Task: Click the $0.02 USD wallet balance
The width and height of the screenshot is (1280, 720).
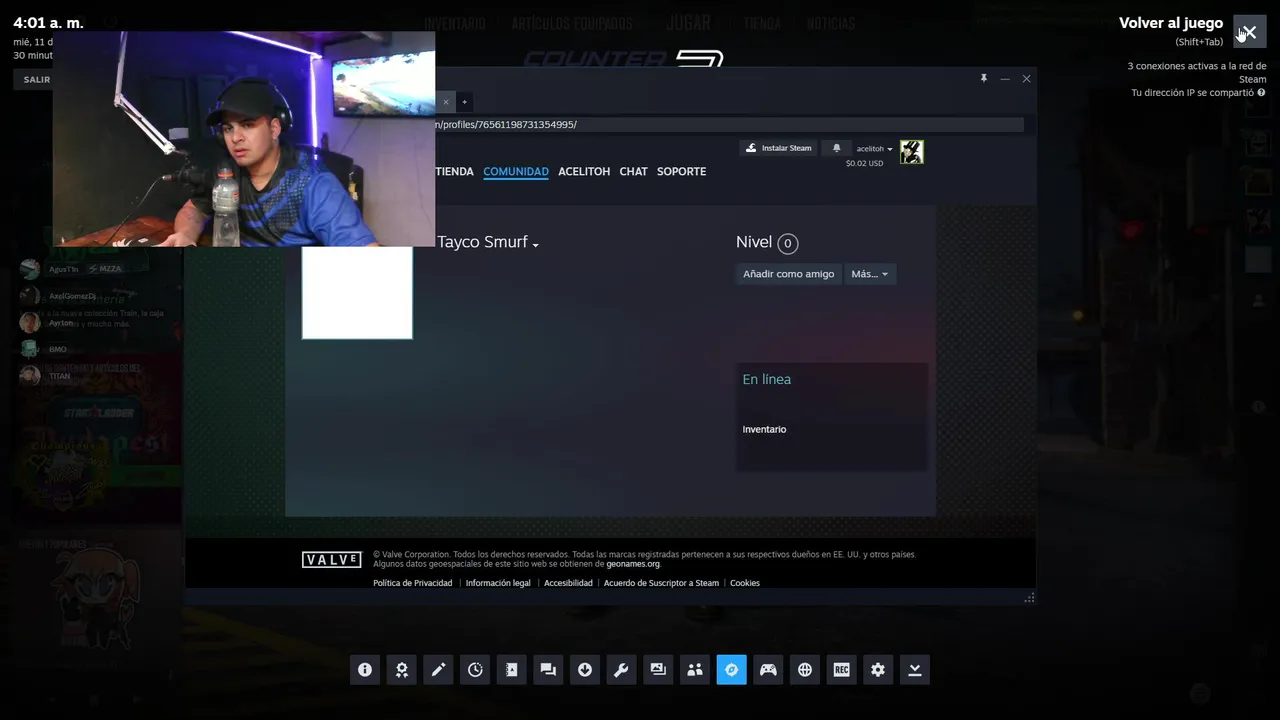Action: (864, 163)
